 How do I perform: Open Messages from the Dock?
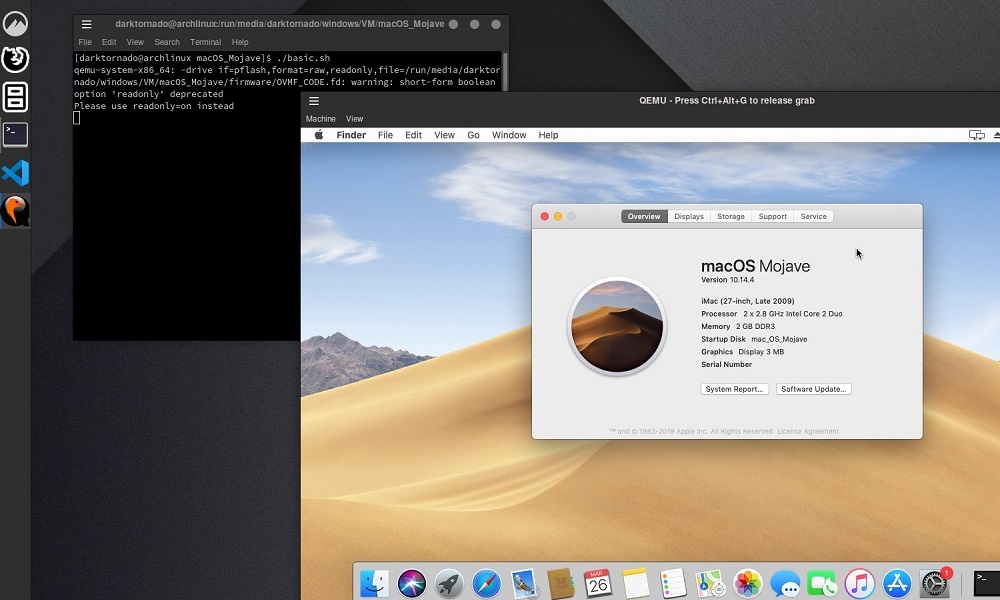pos(783,583)
